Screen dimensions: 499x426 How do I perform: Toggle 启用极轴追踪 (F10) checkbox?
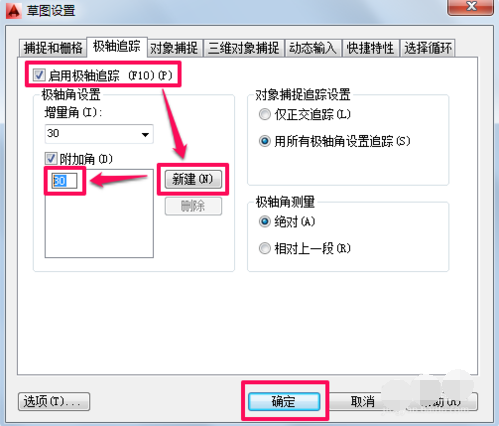39,75
